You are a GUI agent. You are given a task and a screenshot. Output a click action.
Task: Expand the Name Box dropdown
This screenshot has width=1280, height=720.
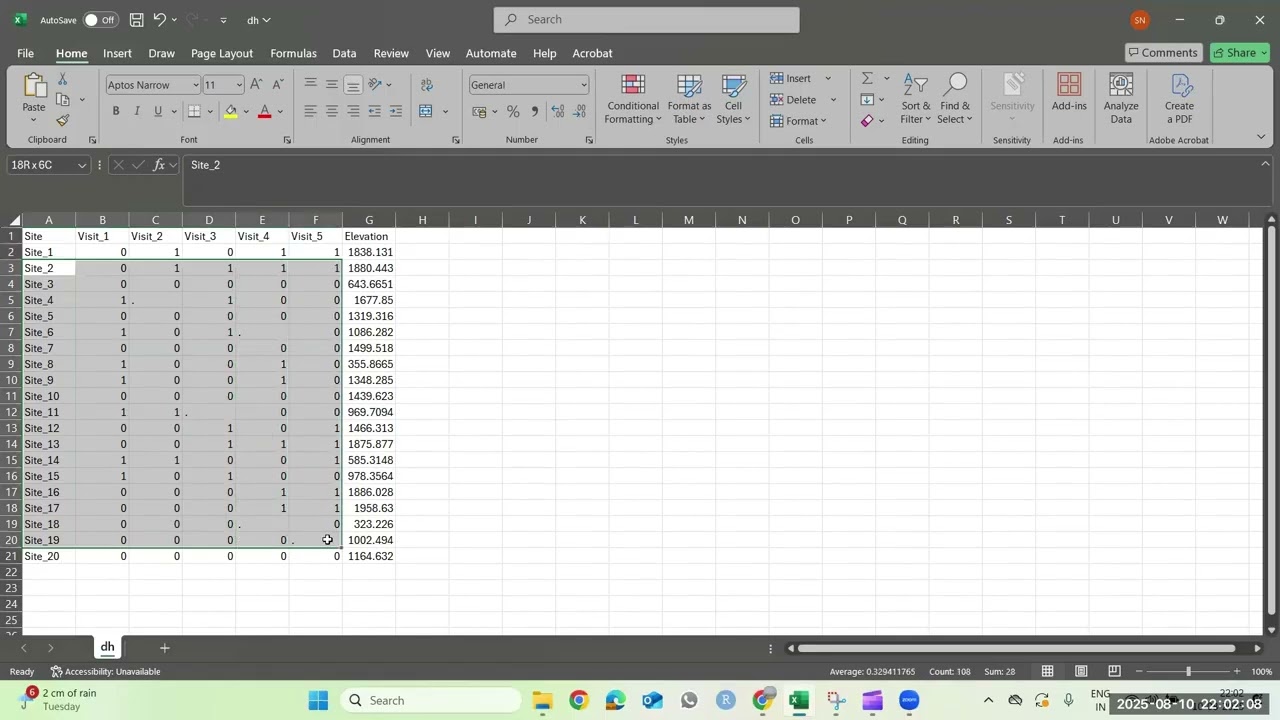coord(81,165)
